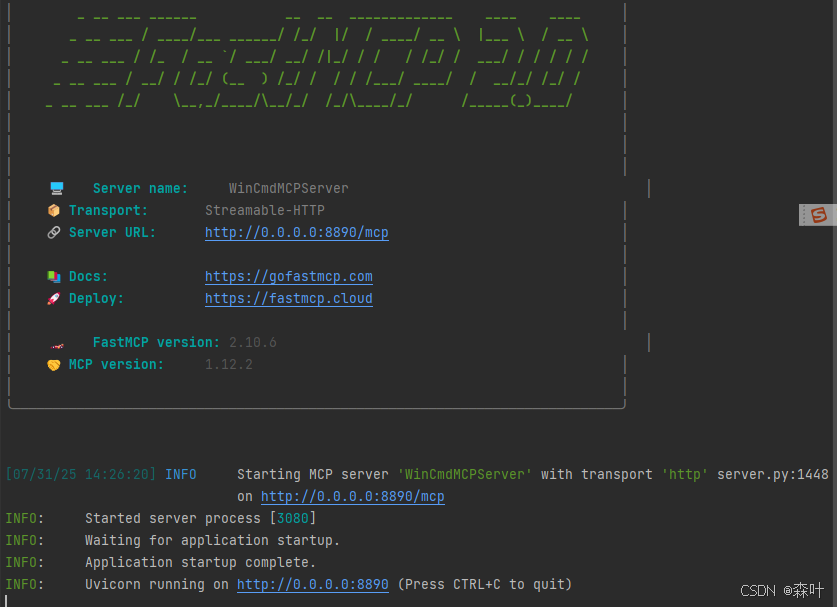Image resolution: width=837 pixels, height=607 pixels.
Task: Click the '(Press CTRL+C to quit)' text
Action: [485, 585]
